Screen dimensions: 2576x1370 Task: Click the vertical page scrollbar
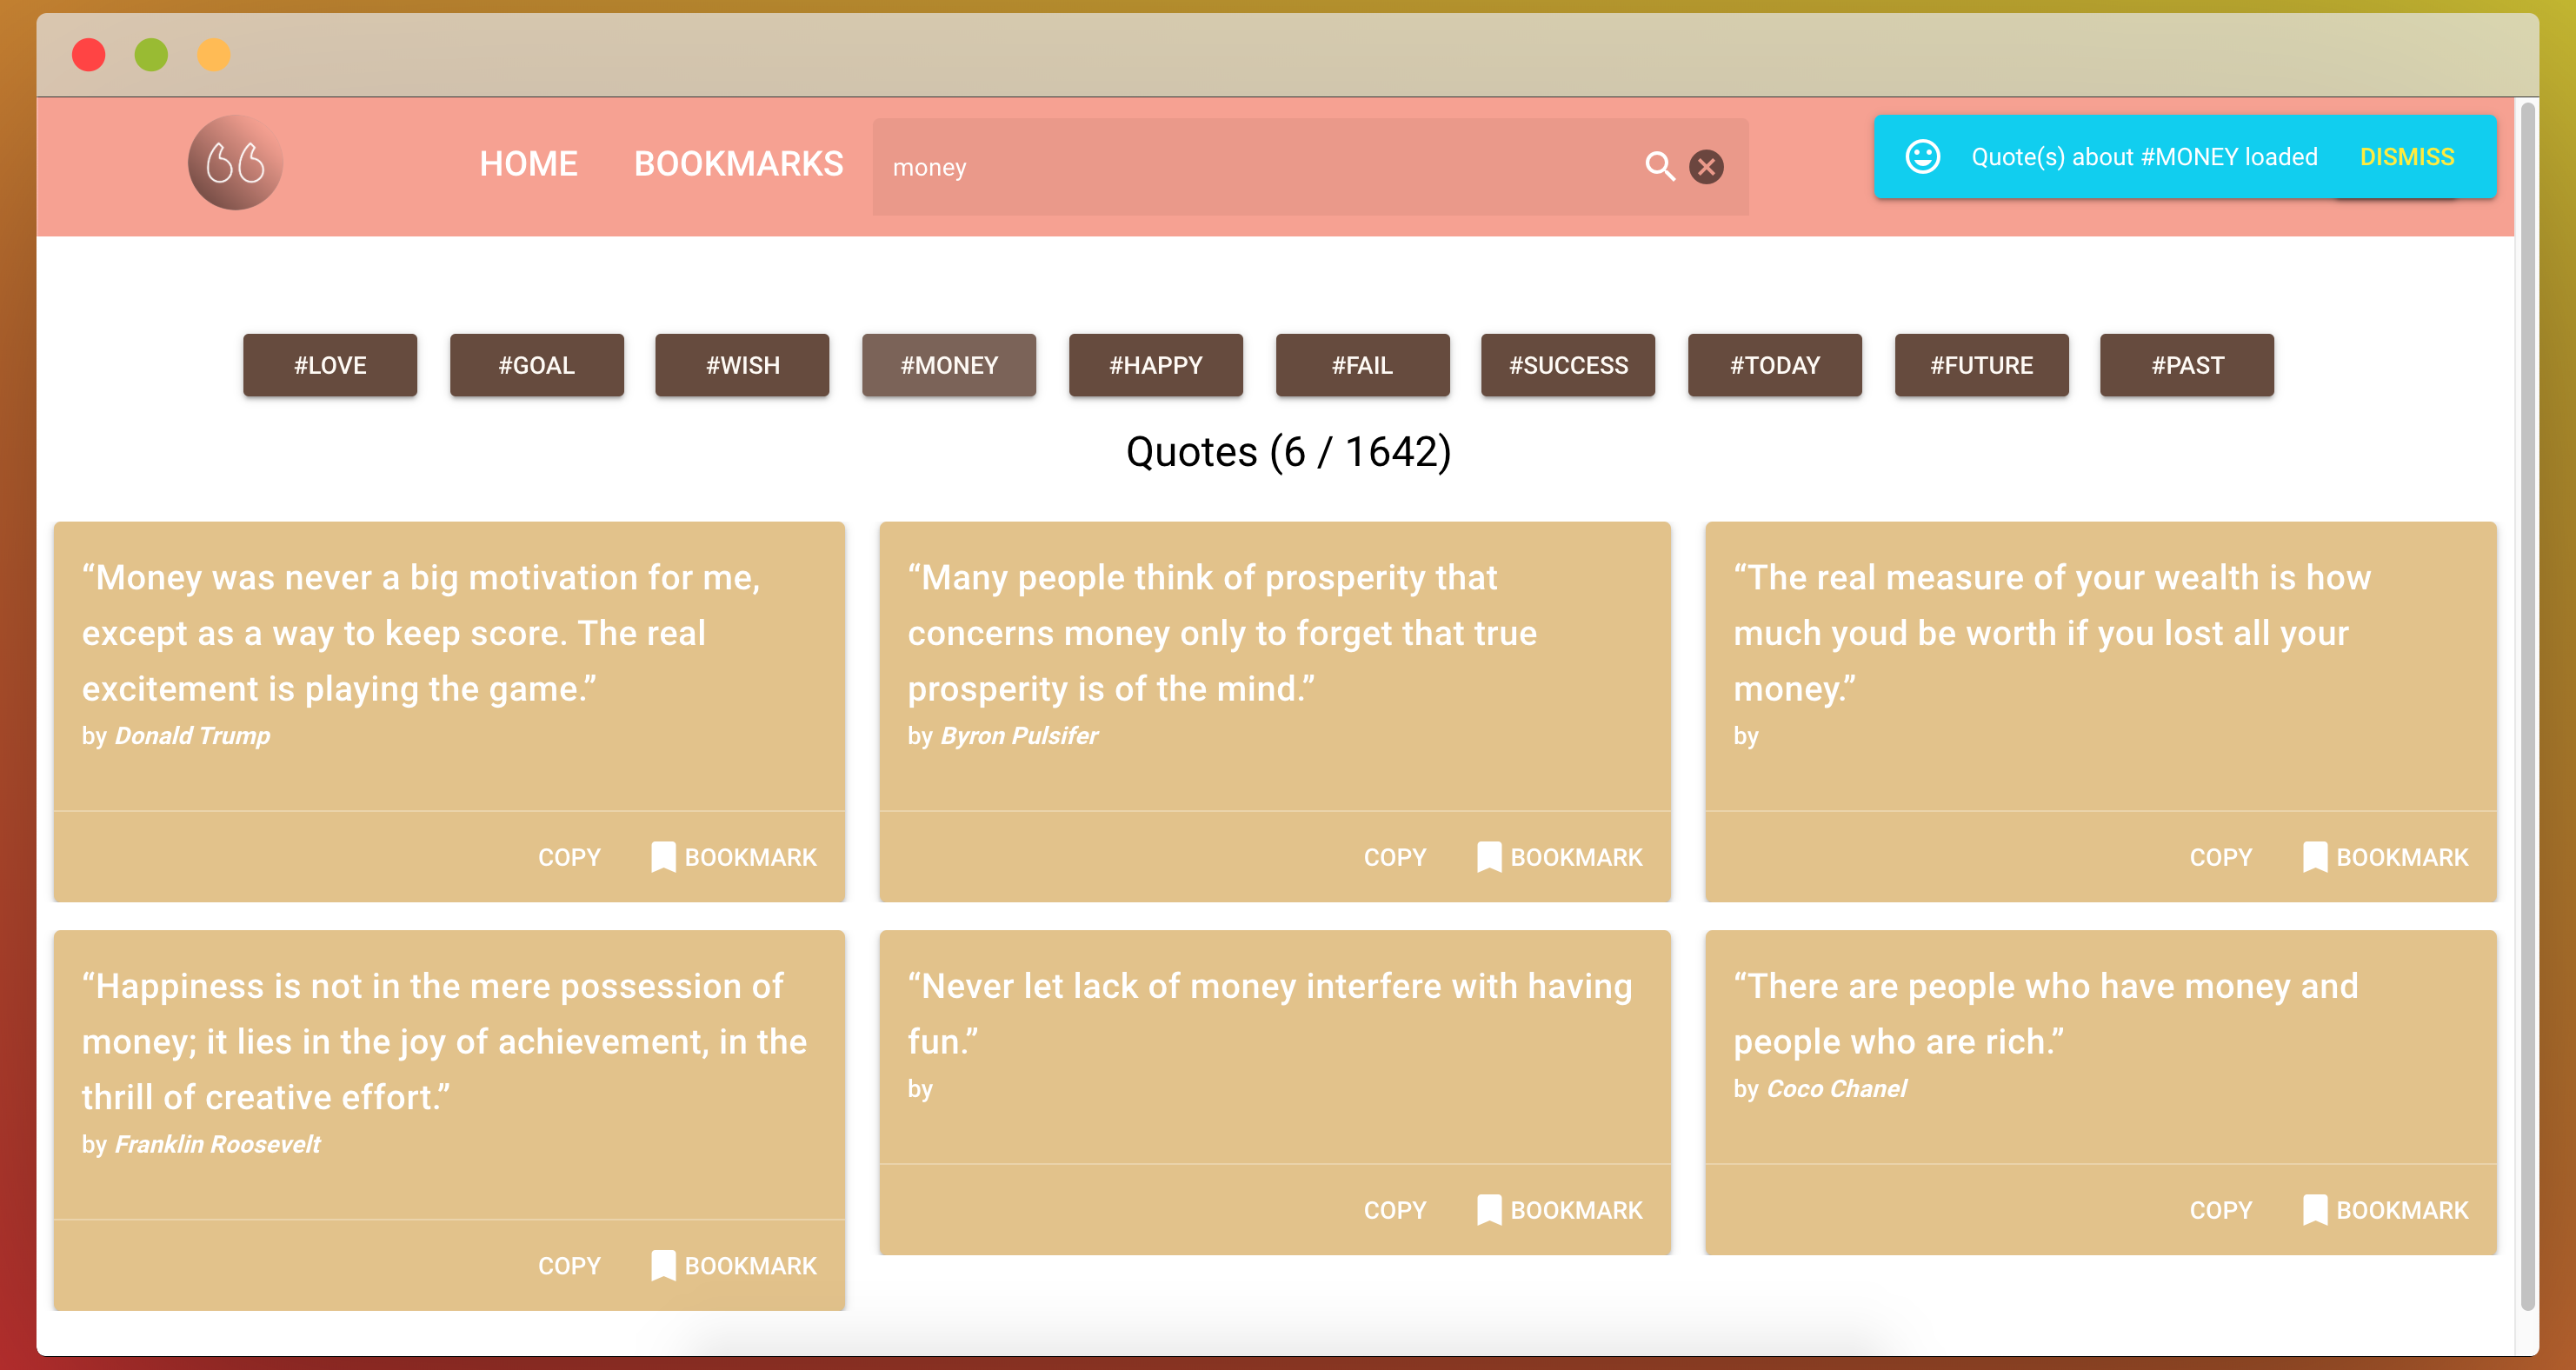(2527, 700)
